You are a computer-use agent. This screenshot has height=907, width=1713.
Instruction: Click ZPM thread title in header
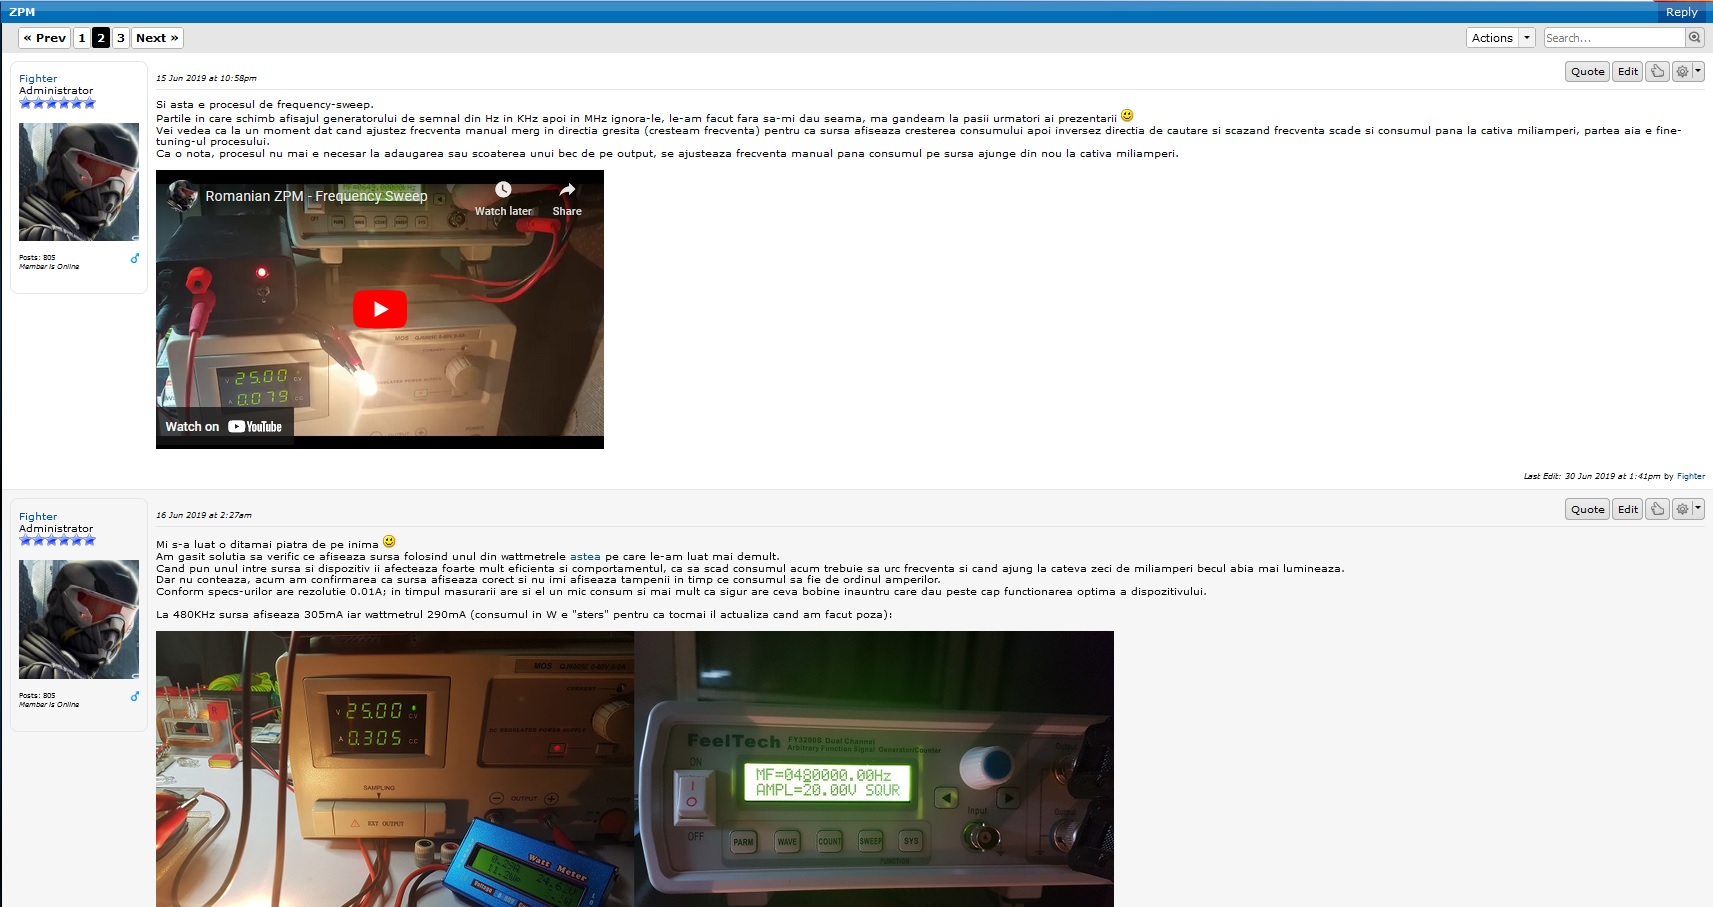point(21,12)
